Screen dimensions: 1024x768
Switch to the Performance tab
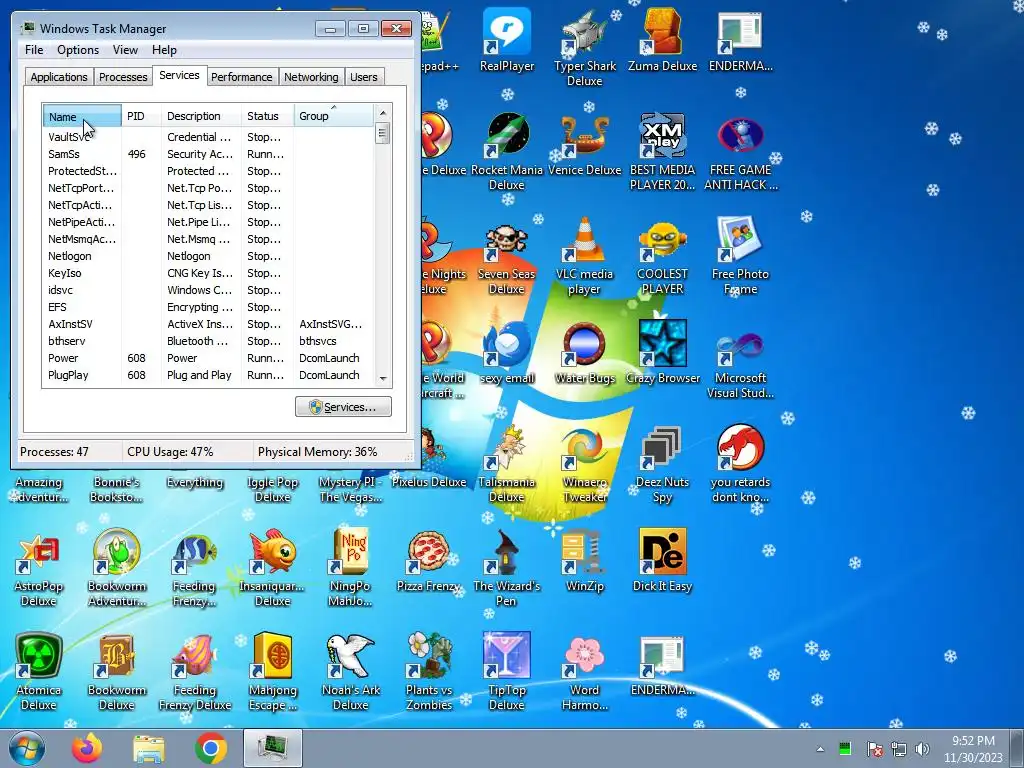tap(242, 76)
